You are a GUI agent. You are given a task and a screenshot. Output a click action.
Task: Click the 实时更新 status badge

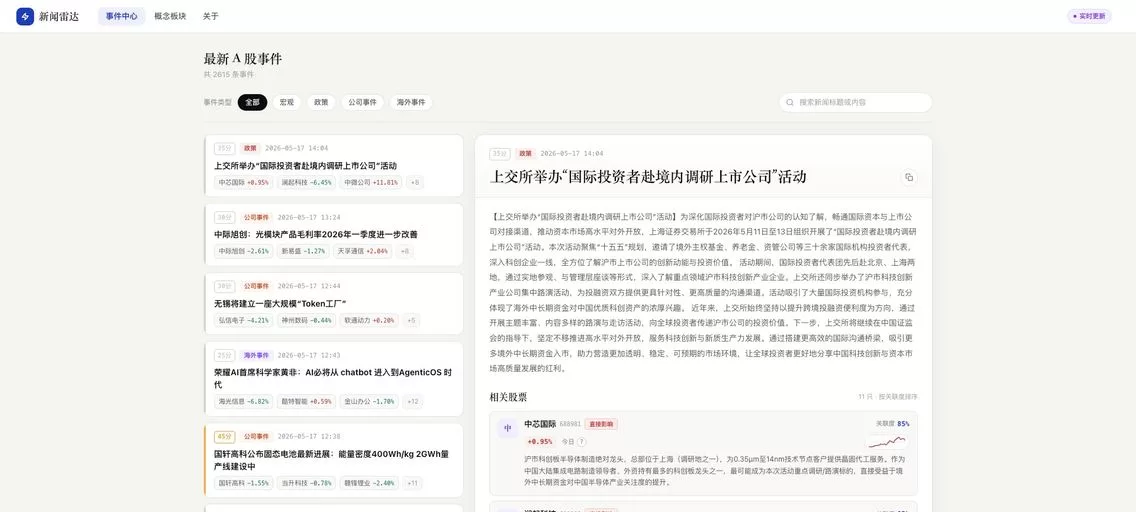click(x=1089, y=16)
